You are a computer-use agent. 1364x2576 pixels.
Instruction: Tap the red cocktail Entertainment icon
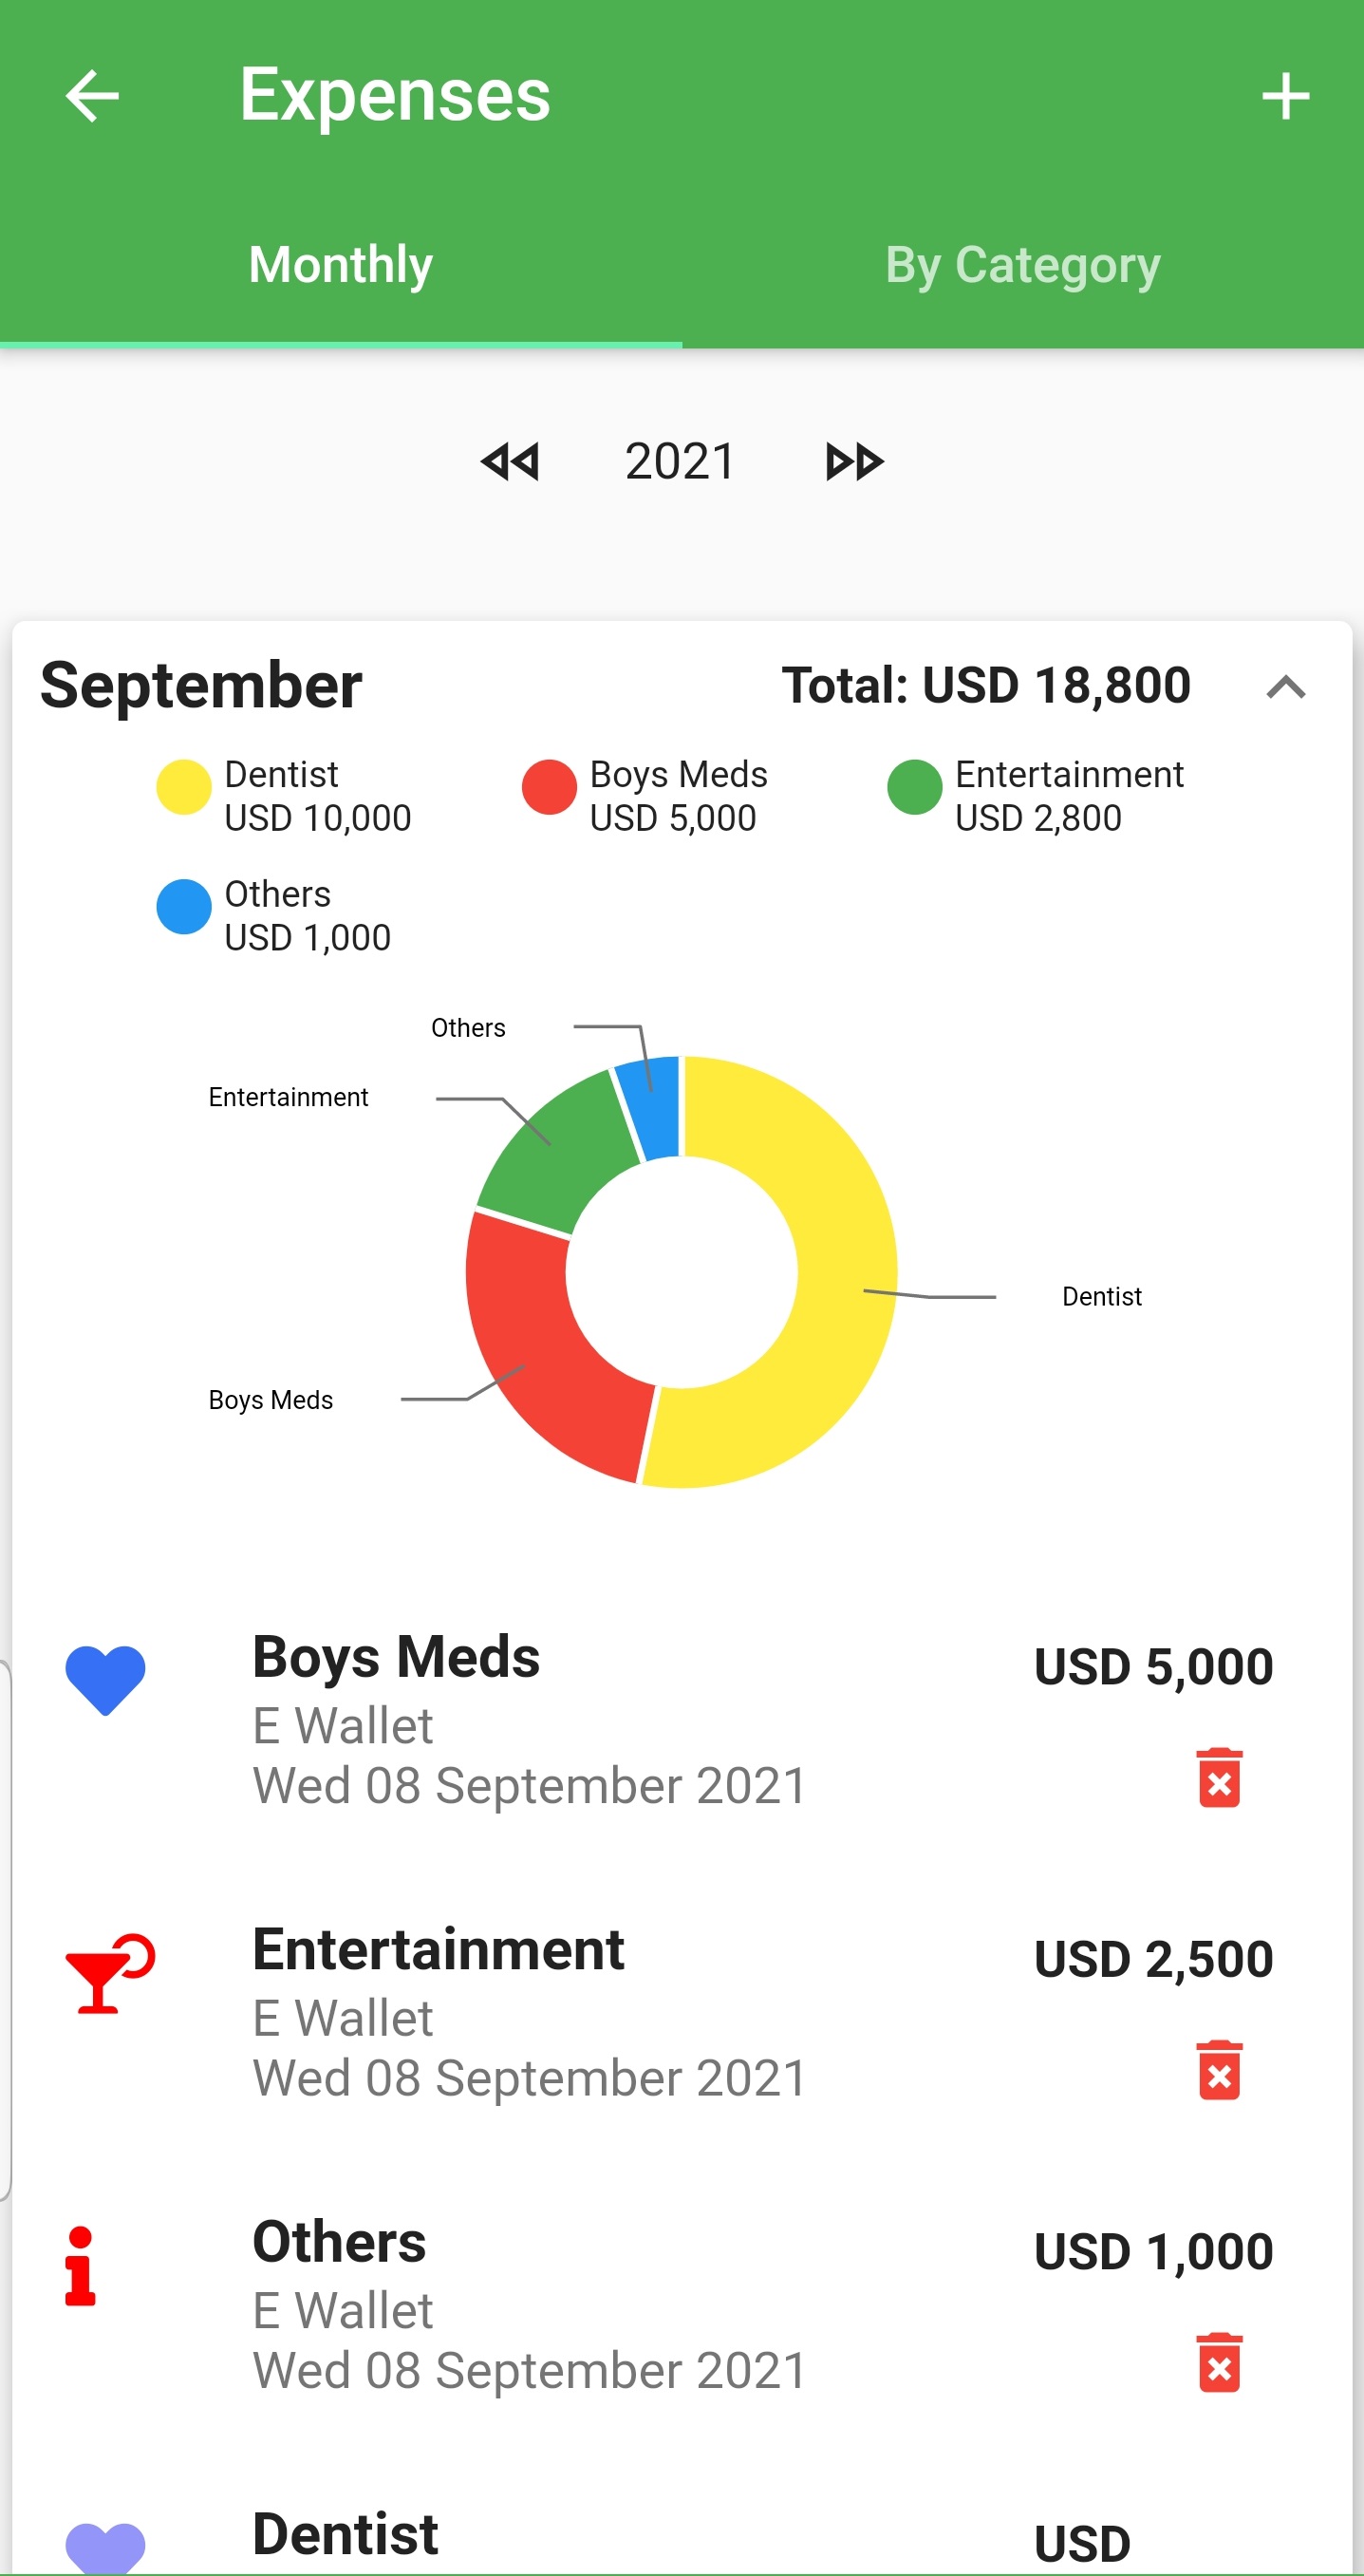[109, 1973]
